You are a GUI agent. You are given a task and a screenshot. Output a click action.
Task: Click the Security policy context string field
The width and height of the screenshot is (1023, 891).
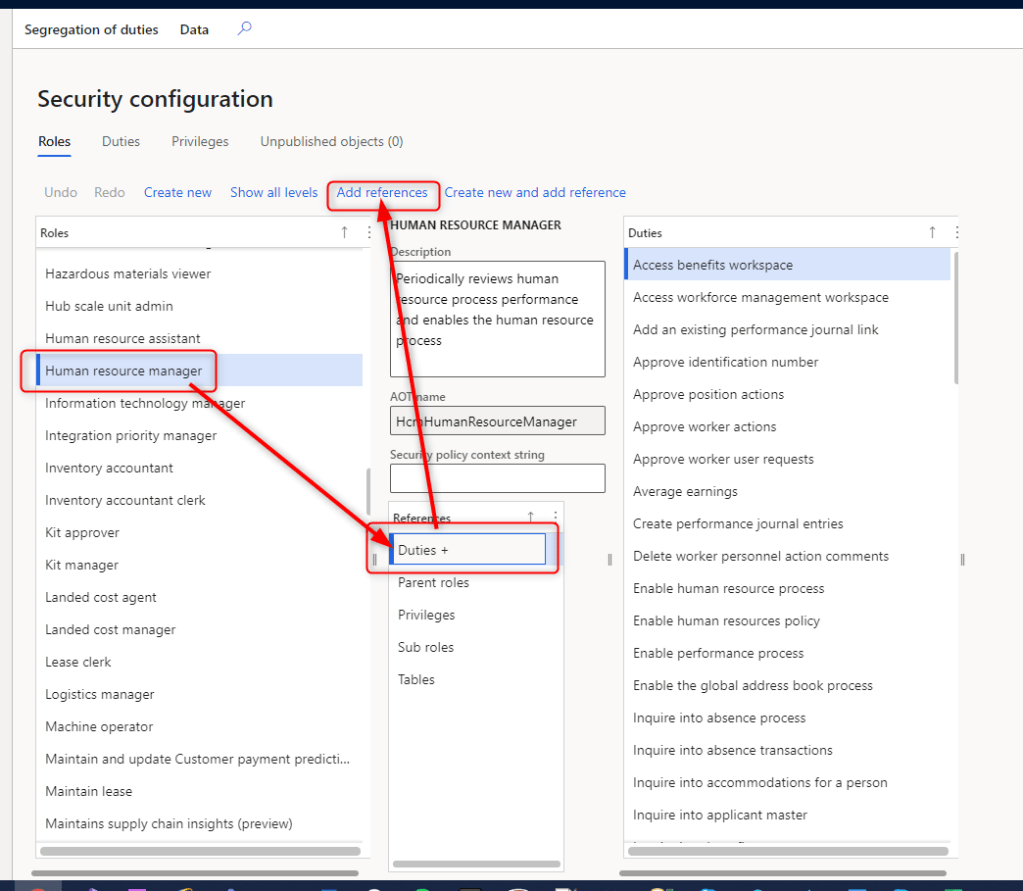[x=497, y=478]
